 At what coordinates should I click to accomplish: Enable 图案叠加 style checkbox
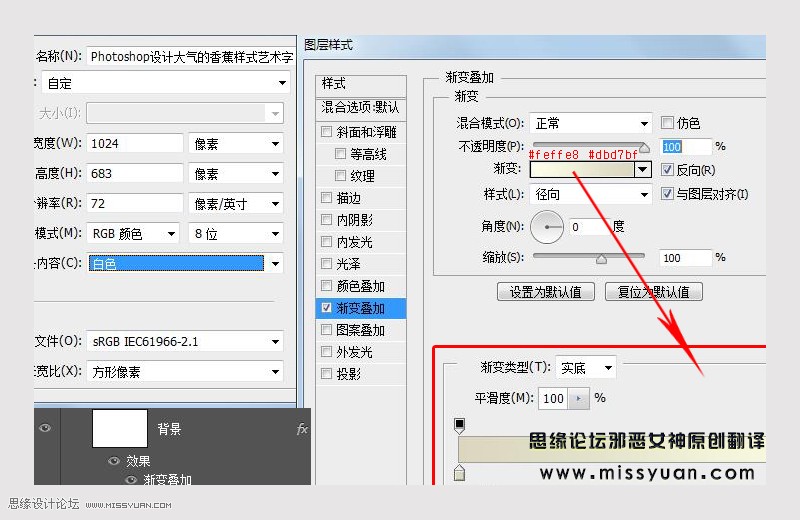[327, 330]
